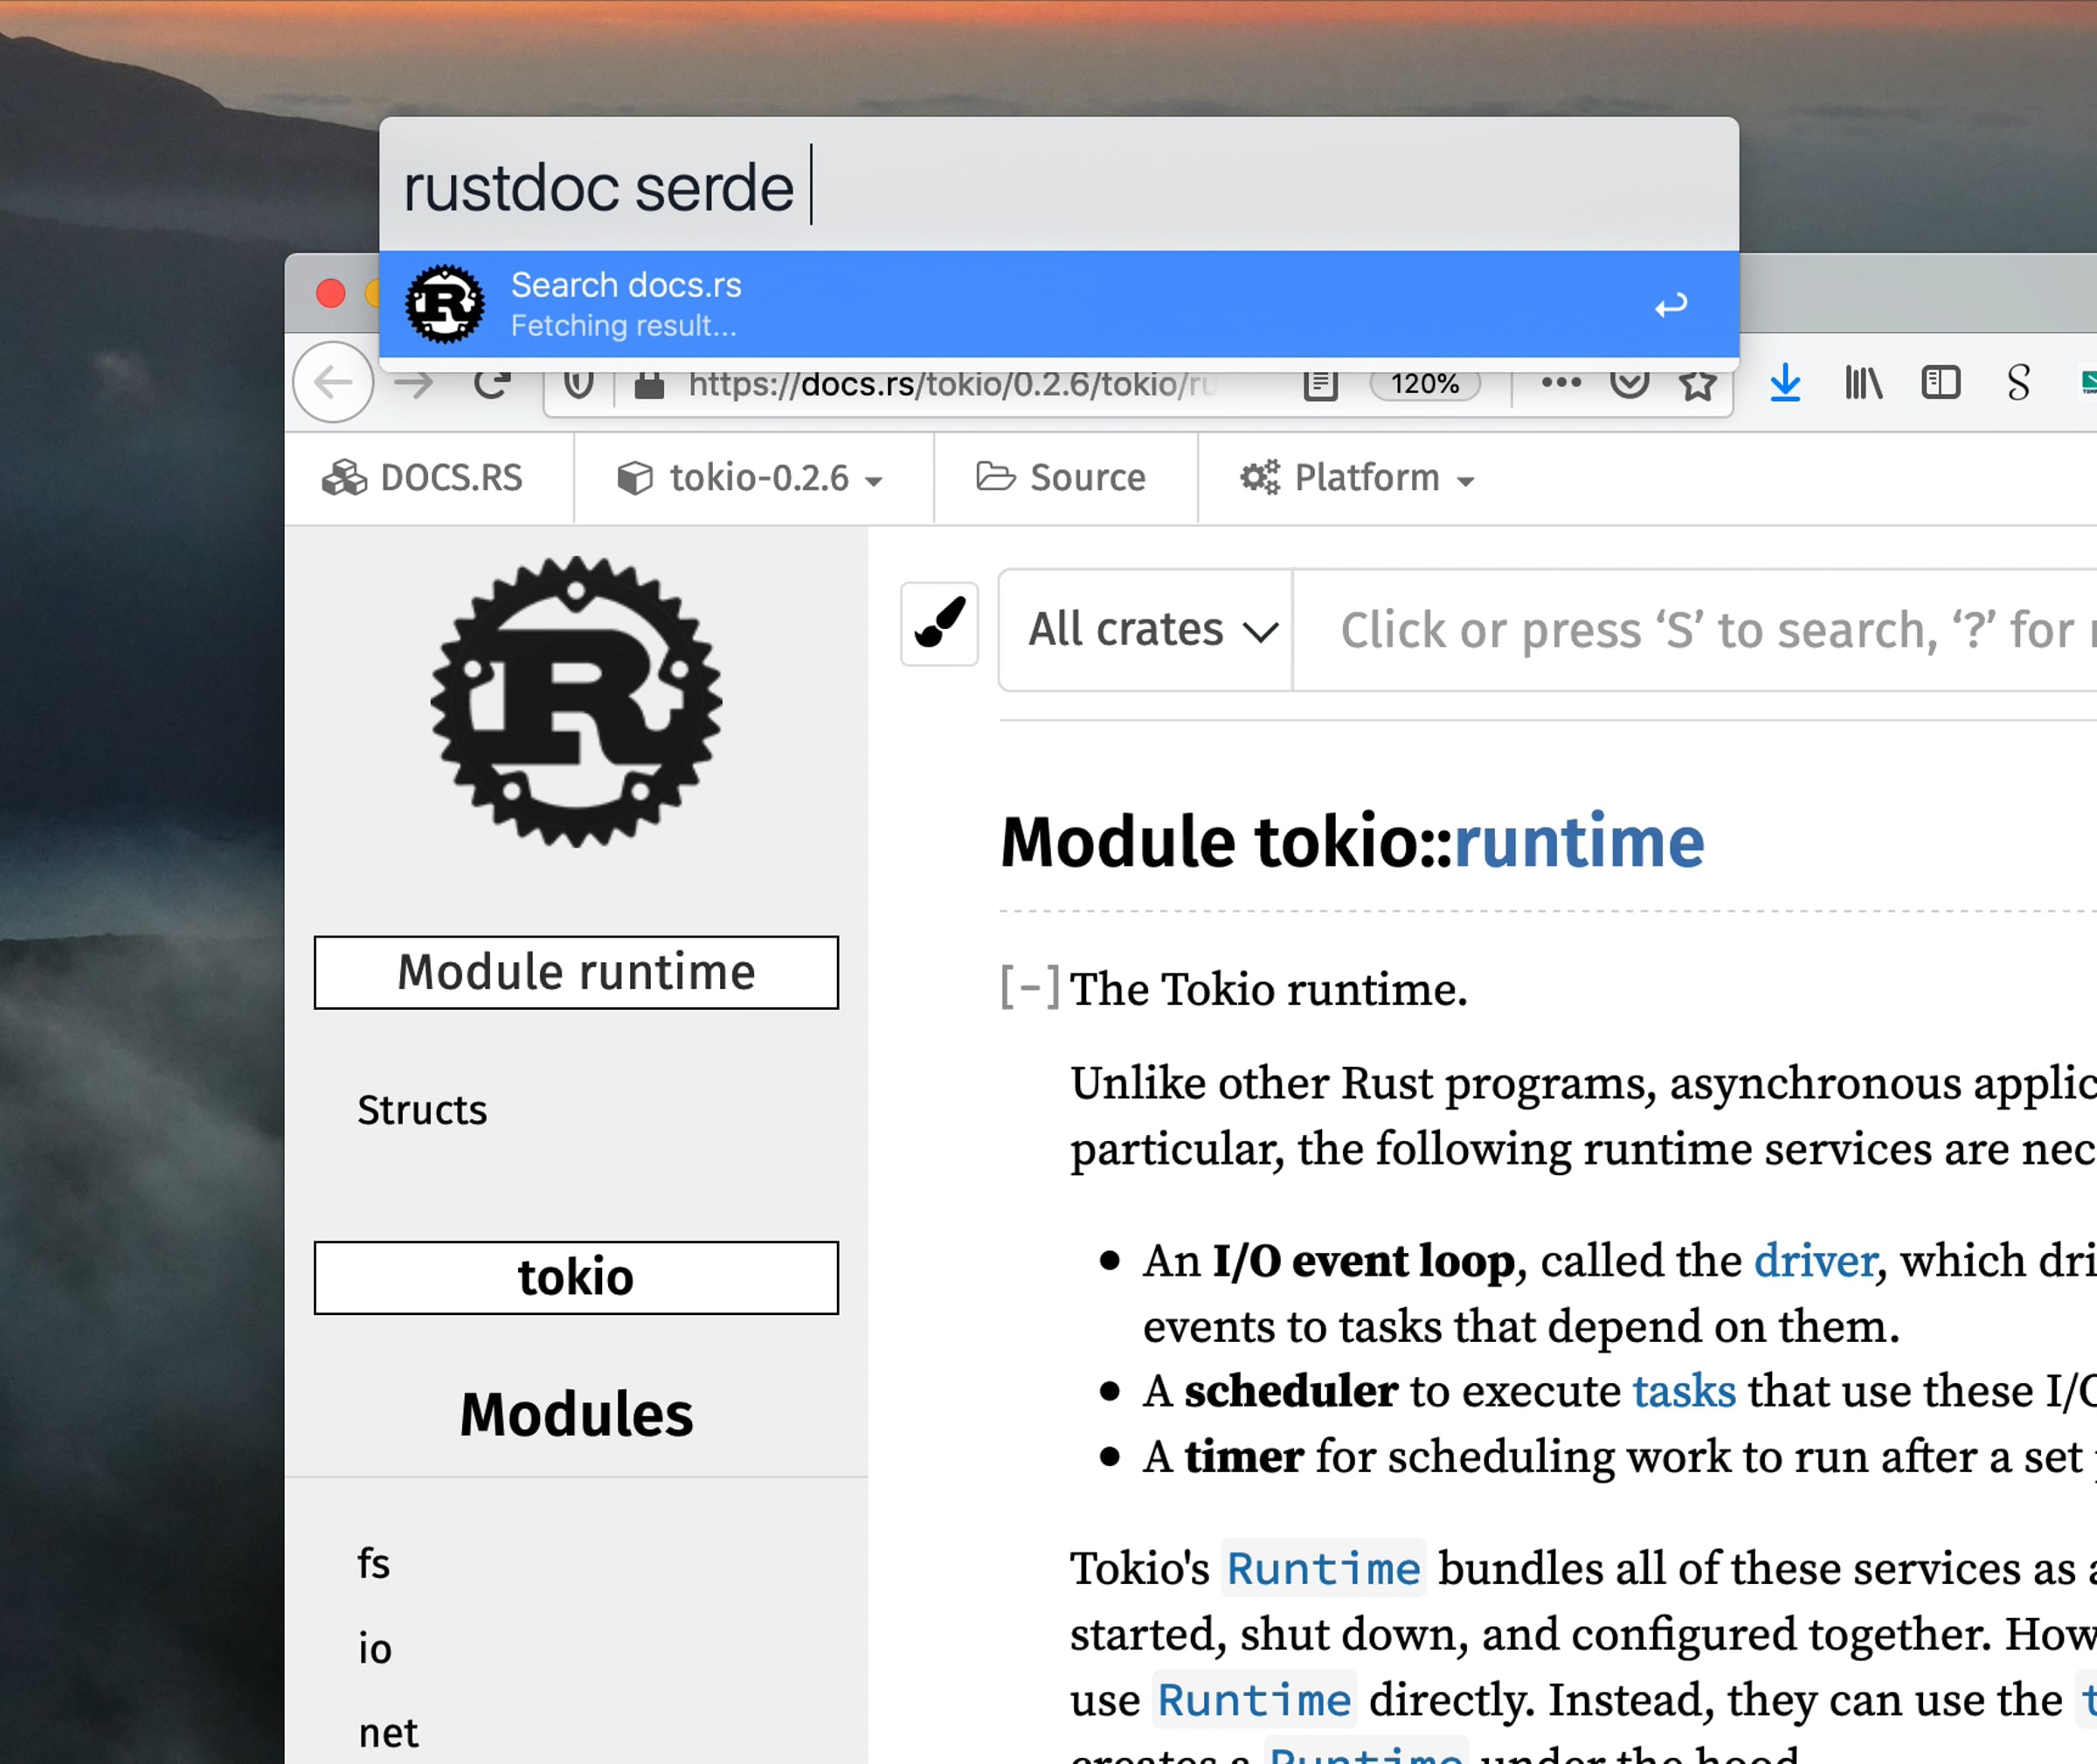Click the Module runtime sidebar heading

(x=576, y=972)
